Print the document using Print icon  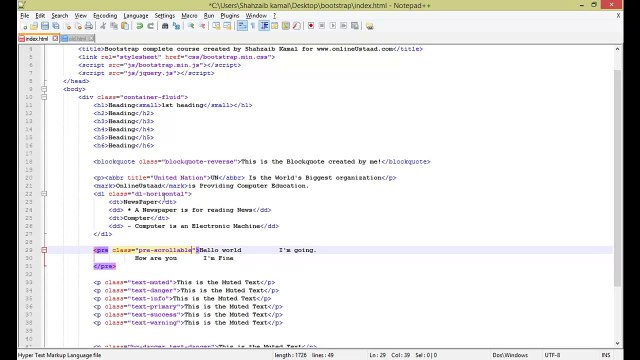click(89, 26)
